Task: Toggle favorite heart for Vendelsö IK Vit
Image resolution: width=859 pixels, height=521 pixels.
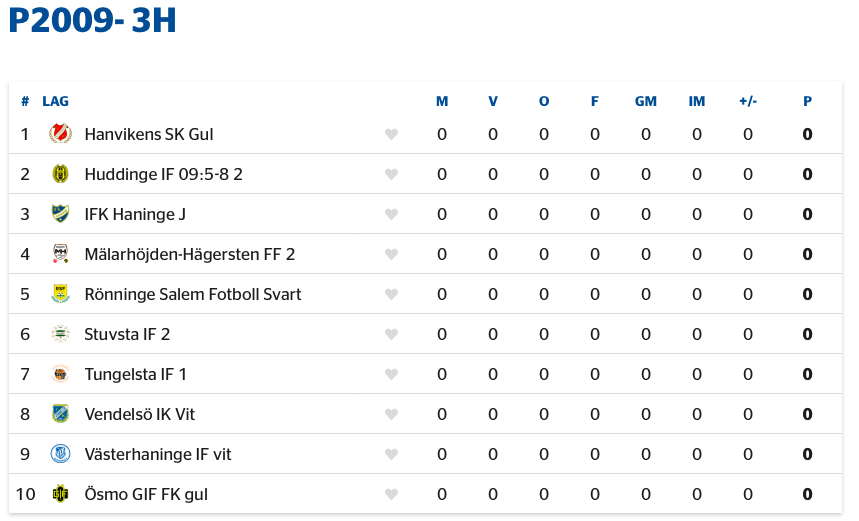Action: pos(392,415)
